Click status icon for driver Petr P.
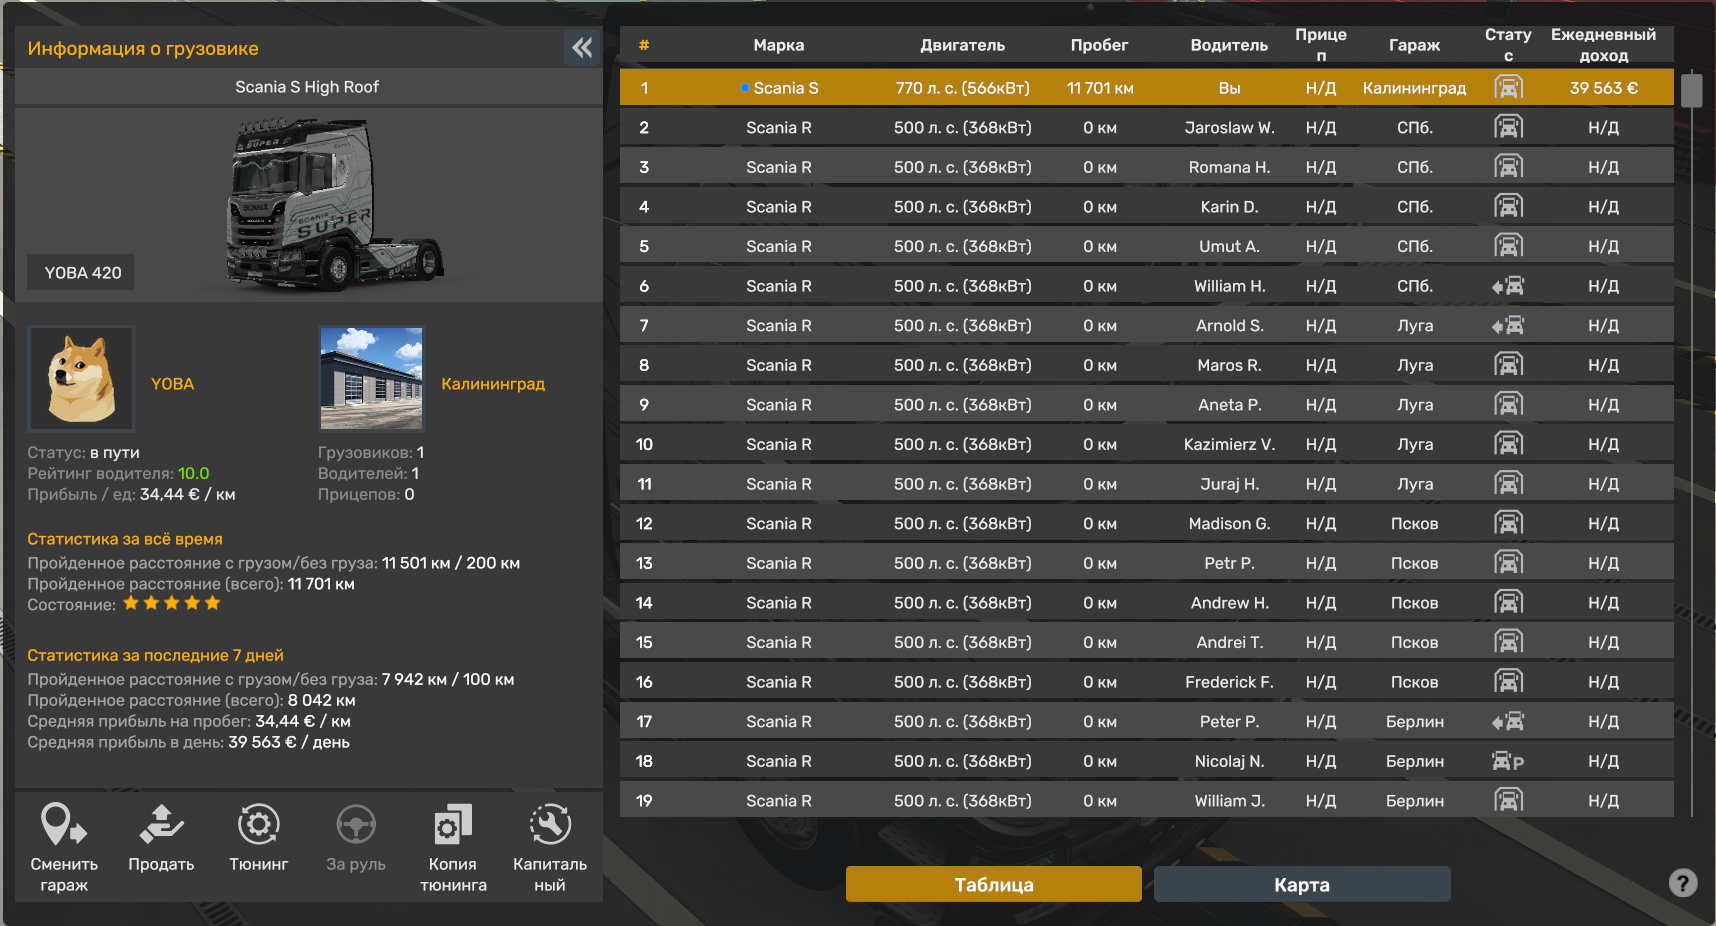 [1508, 563]
